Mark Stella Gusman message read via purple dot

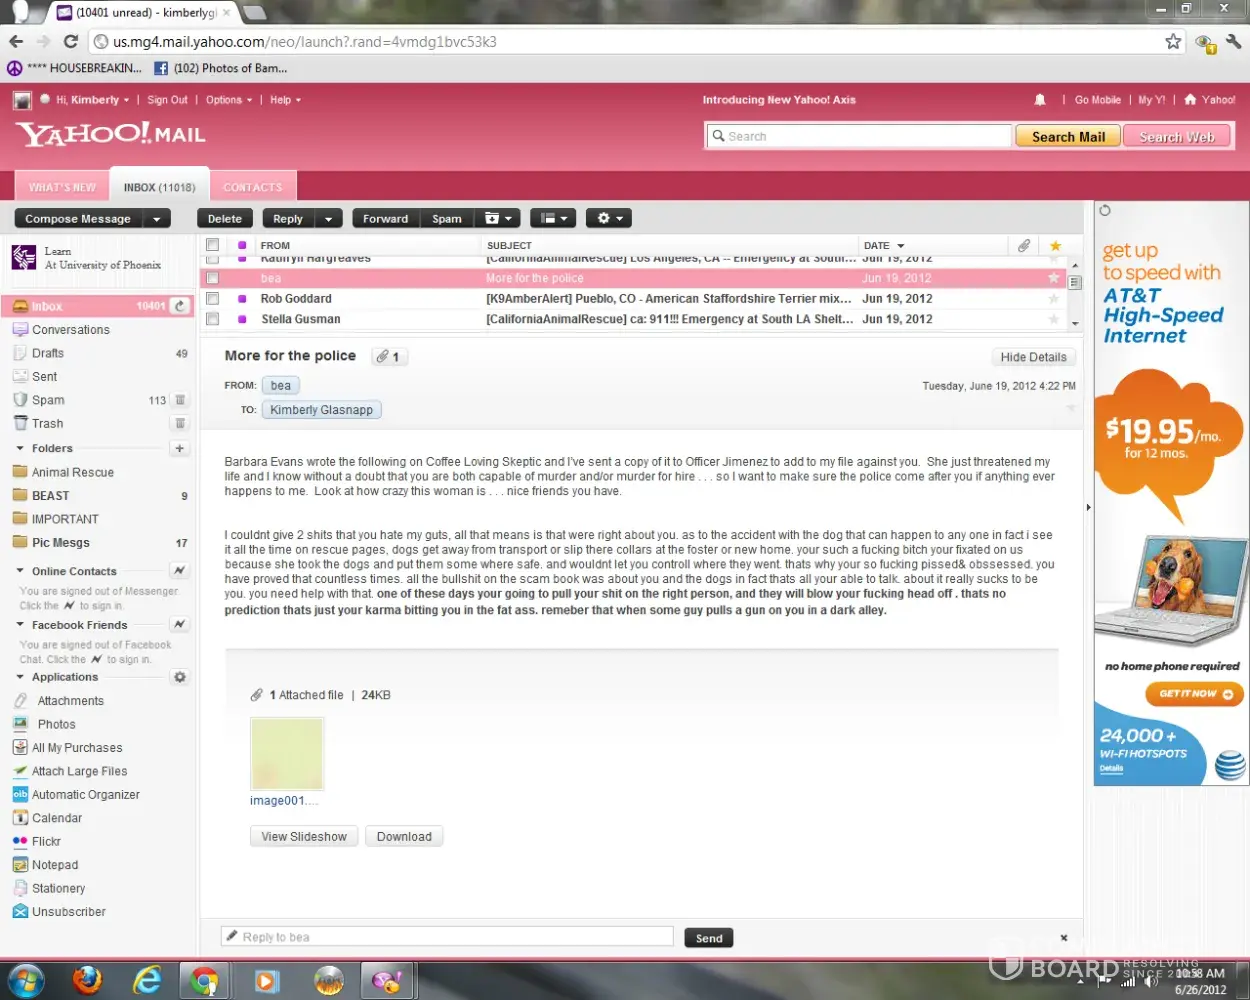click(242, 319)
